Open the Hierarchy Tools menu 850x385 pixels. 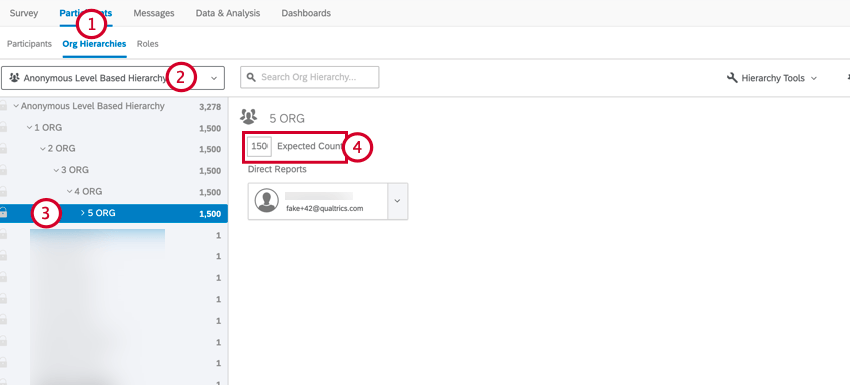tap(772, 78)
